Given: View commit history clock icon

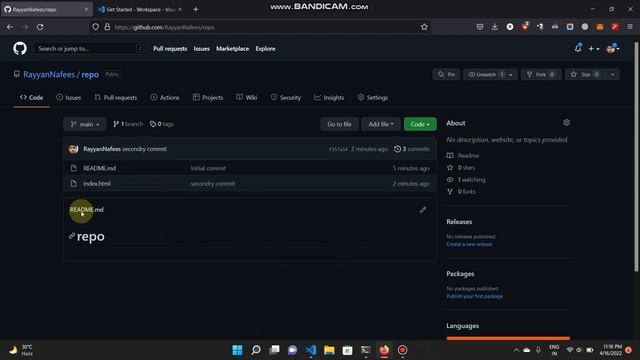Looking at the screenshot, I should click(x=397, y=149).
